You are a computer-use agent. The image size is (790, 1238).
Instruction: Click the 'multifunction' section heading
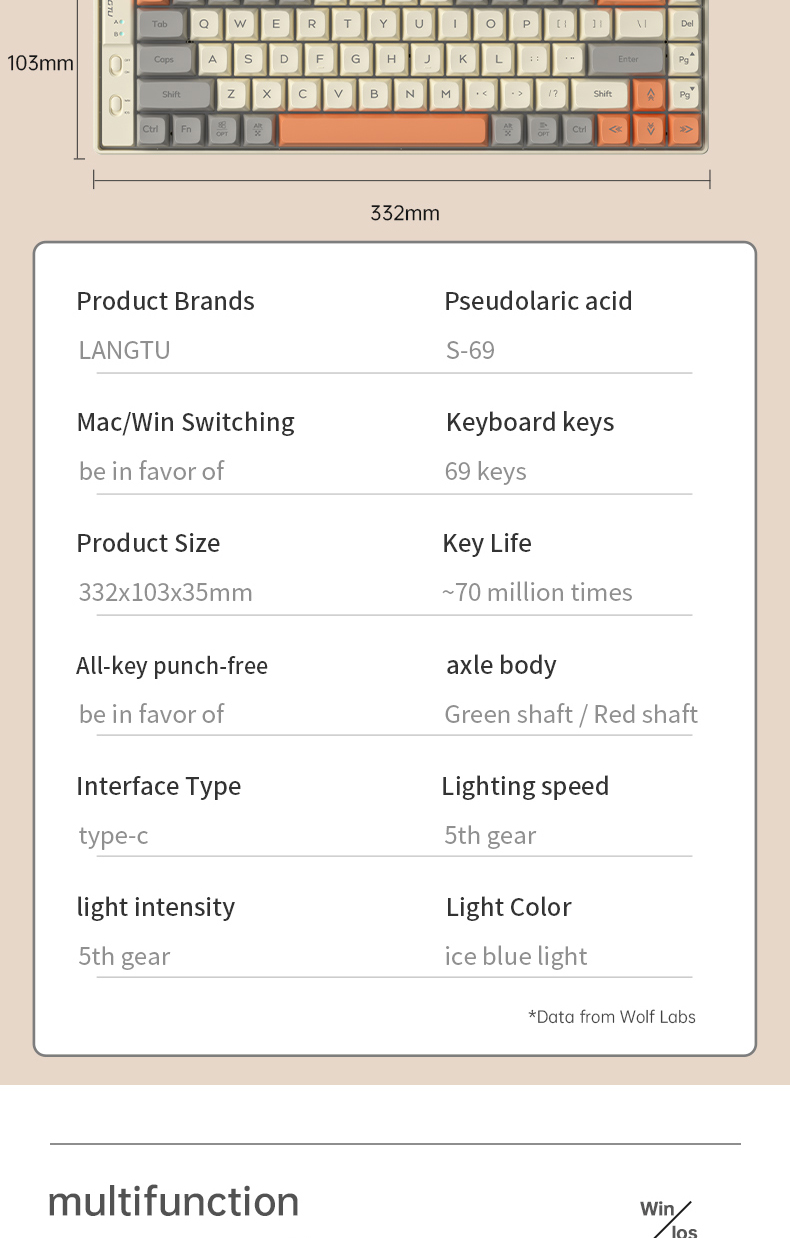pos(174,1201)
